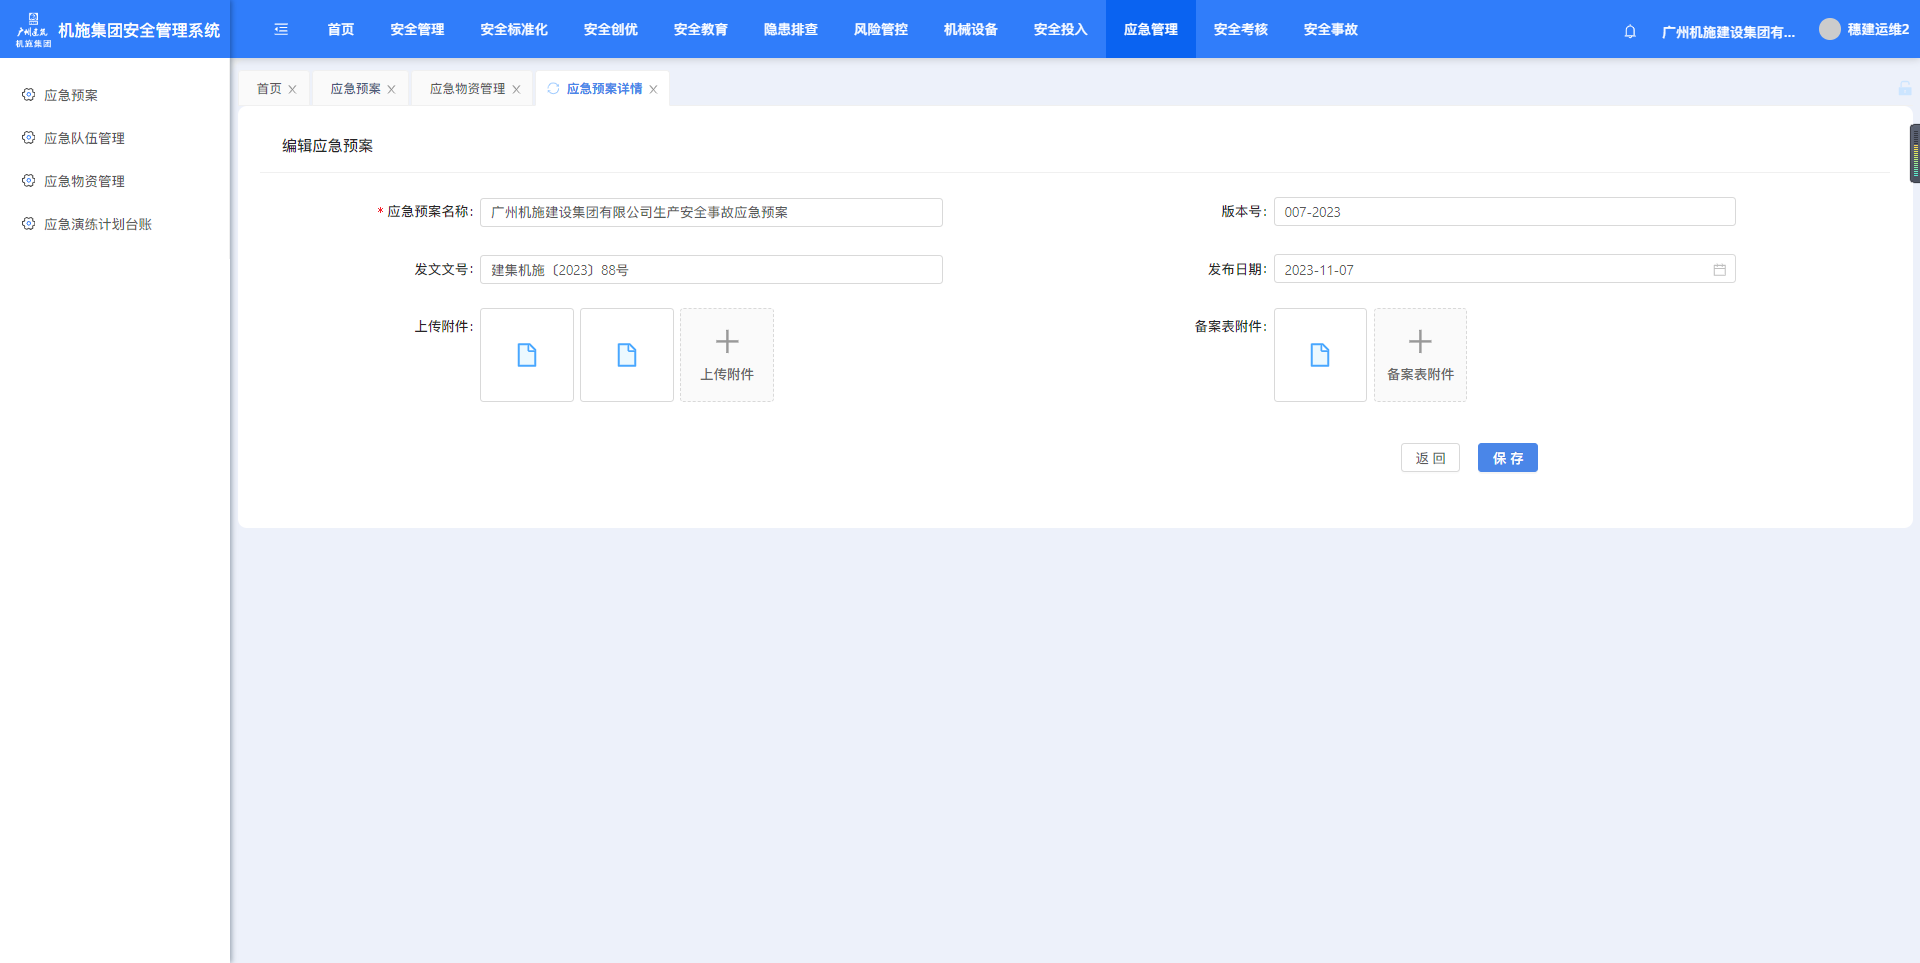Viewport: 1920px width, 963px height.
Task: Click the user avatar icon
Action: pyautogui.click(x=1829, y=30)
